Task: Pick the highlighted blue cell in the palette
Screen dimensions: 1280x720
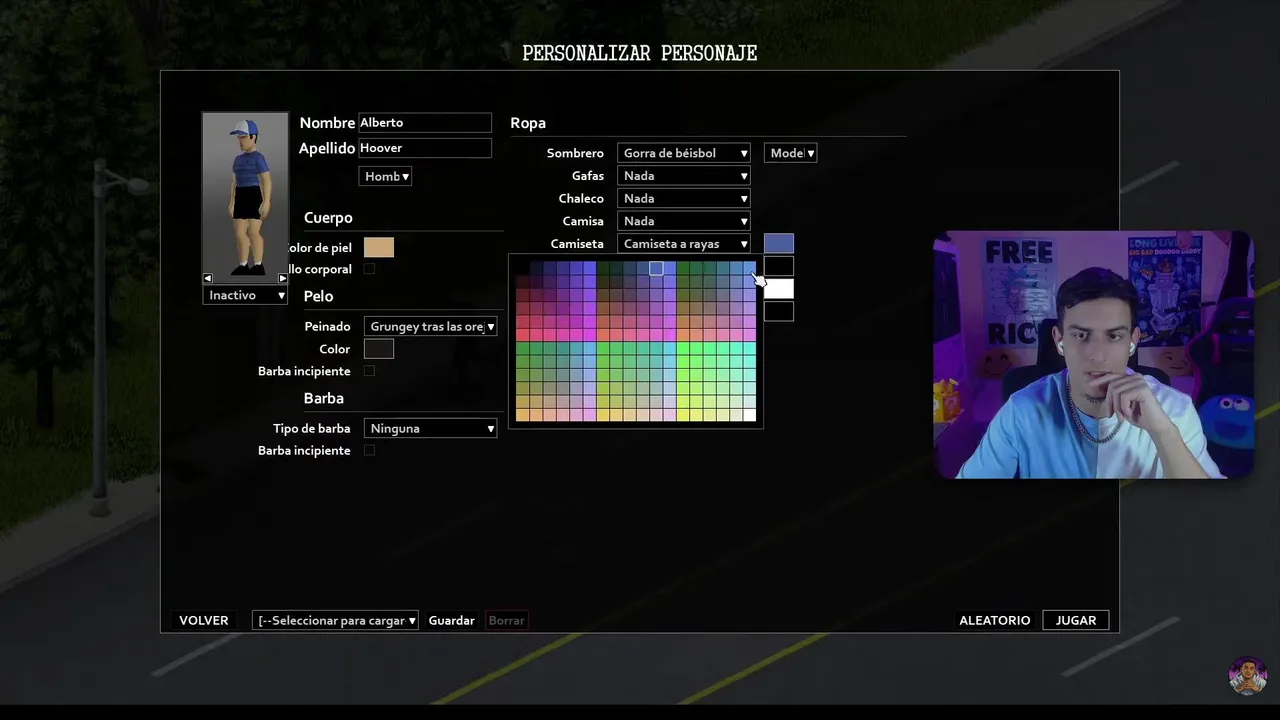Action: click(656, 268)
